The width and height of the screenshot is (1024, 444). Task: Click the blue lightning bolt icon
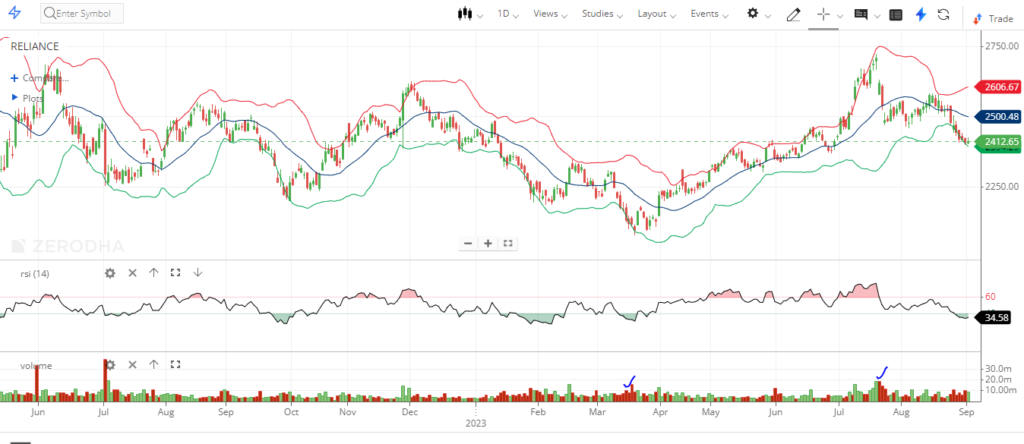pos(921,14)
